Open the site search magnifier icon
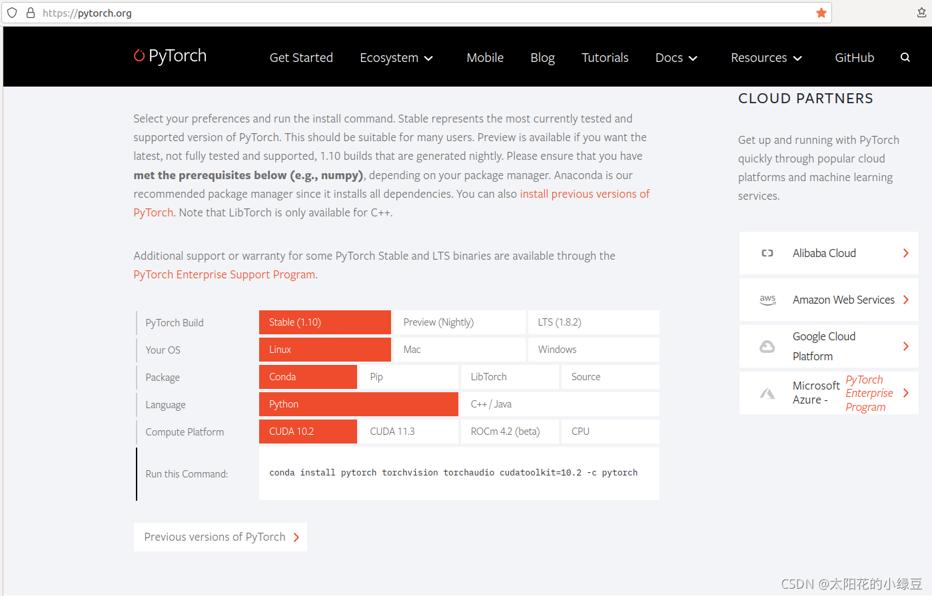Image resolution: width=932 pixels, height=596 pixels. point(905,58)
